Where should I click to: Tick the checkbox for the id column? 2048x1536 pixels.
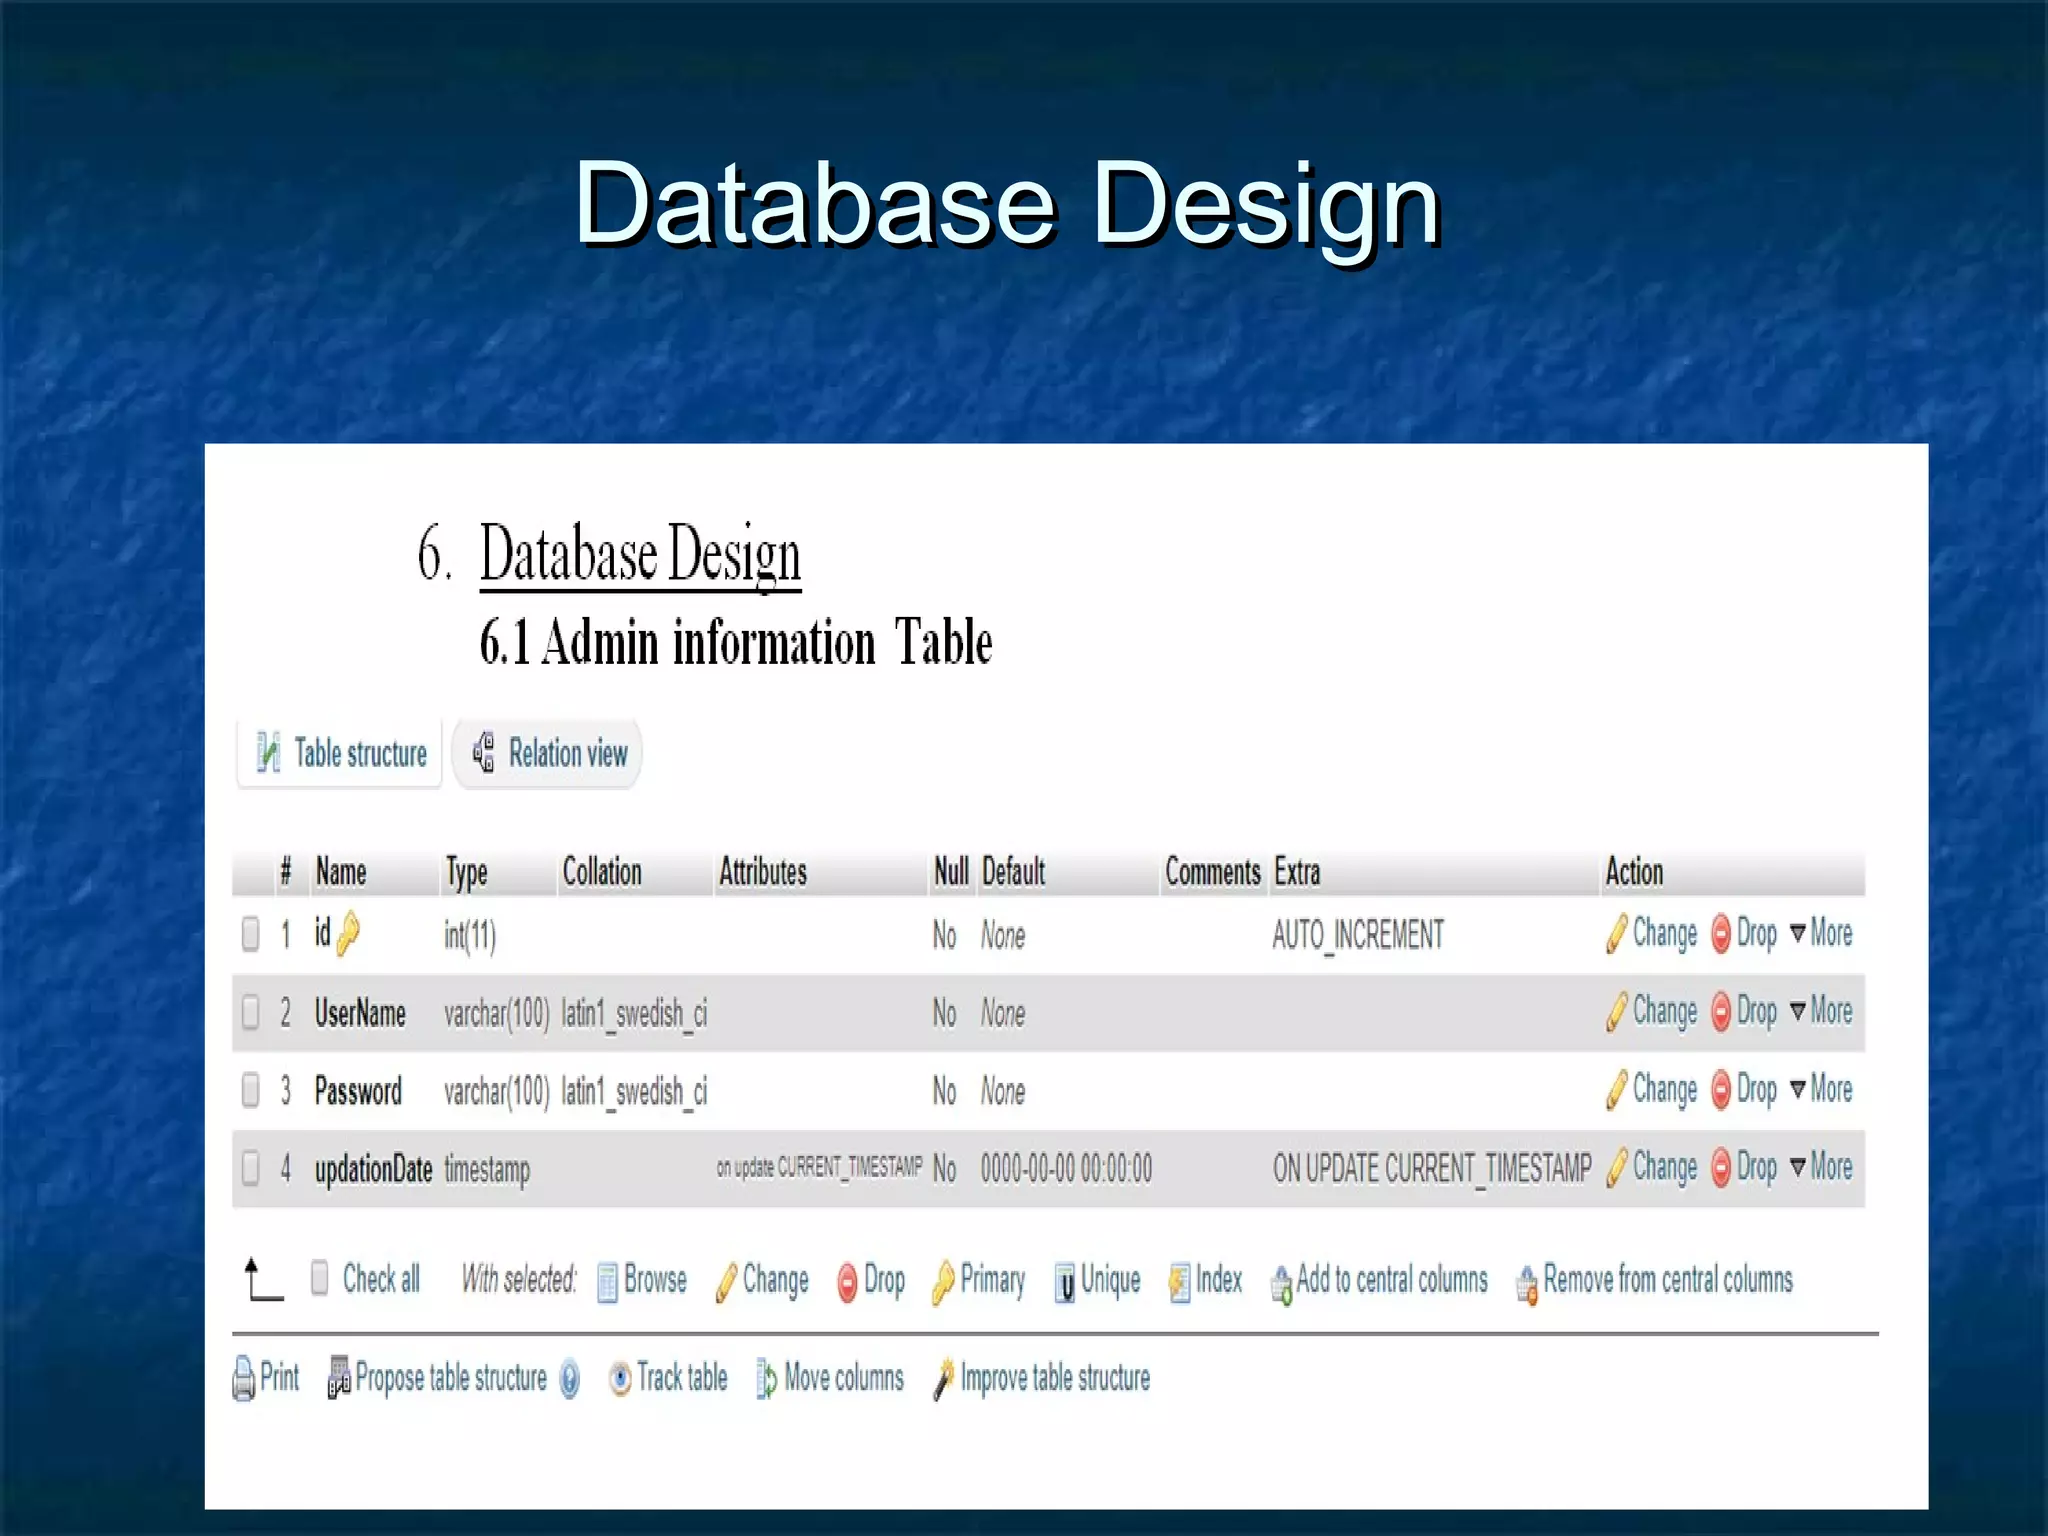coord(251,934)
